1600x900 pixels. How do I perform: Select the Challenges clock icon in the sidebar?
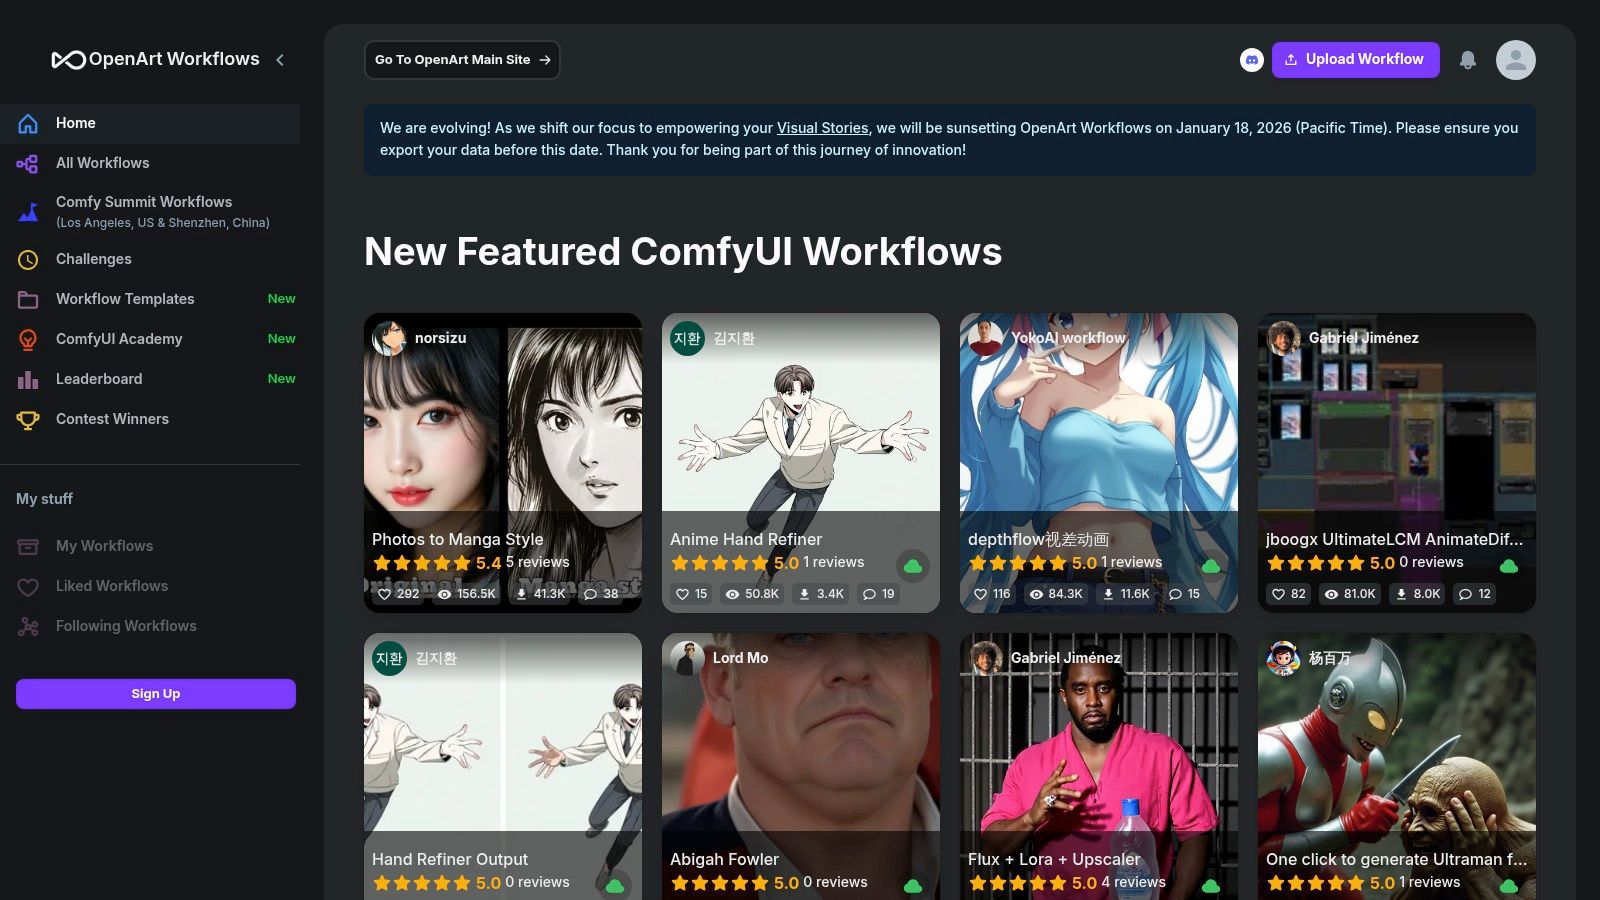pos(28,259)
